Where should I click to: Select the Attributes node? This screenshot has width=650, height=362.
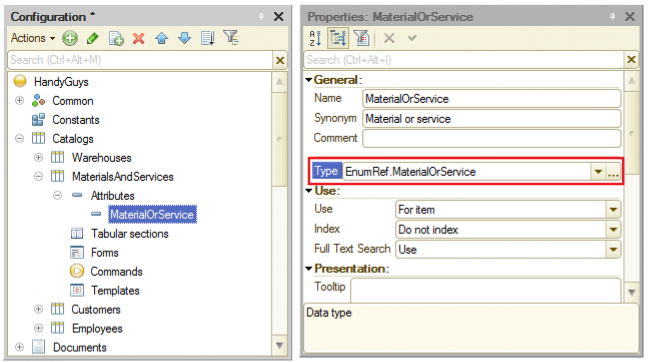coord(113,196)
